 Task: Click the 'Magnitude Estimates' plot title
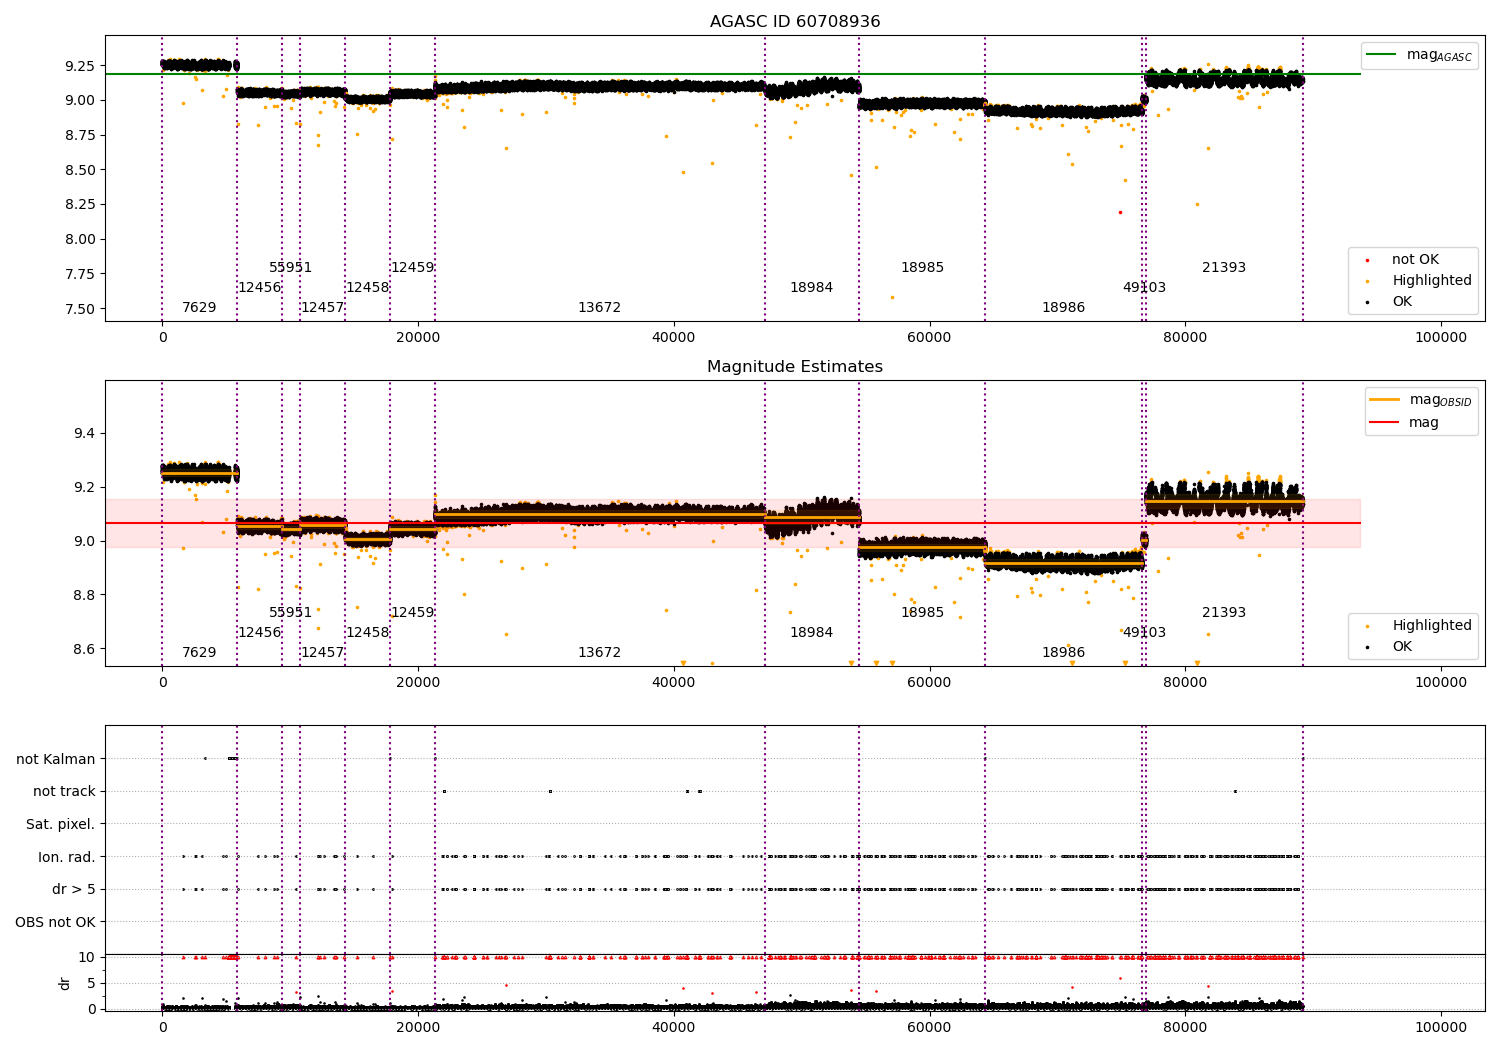tap(795, 367)
